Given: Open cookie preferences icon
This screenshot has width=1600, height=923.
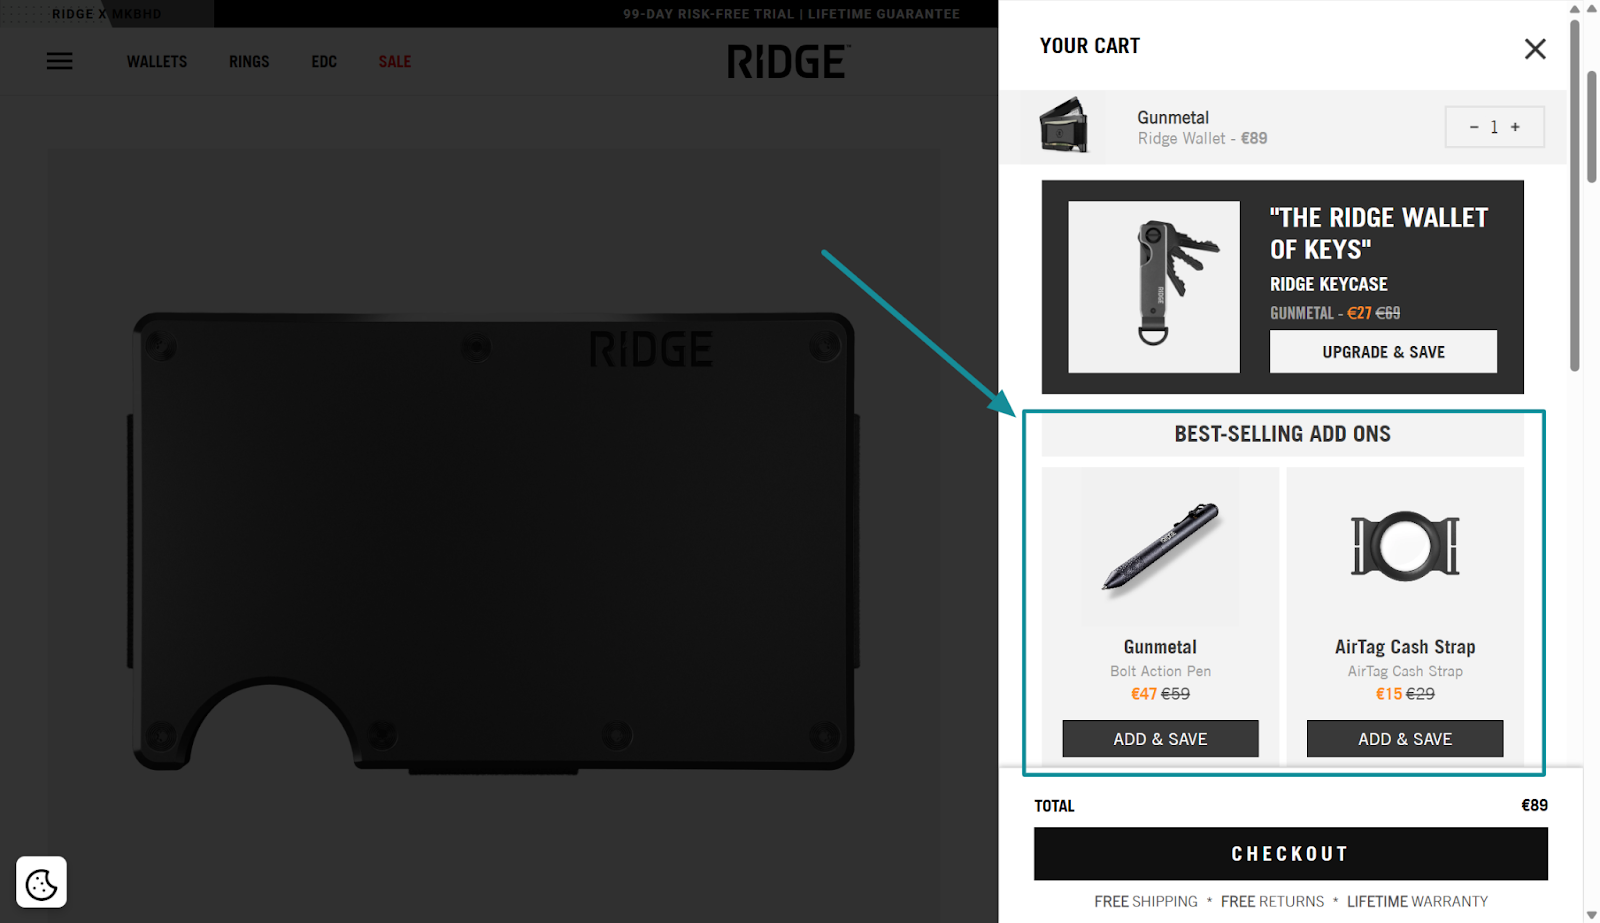Looking at the screenshot, I should [x=41, y=882].
